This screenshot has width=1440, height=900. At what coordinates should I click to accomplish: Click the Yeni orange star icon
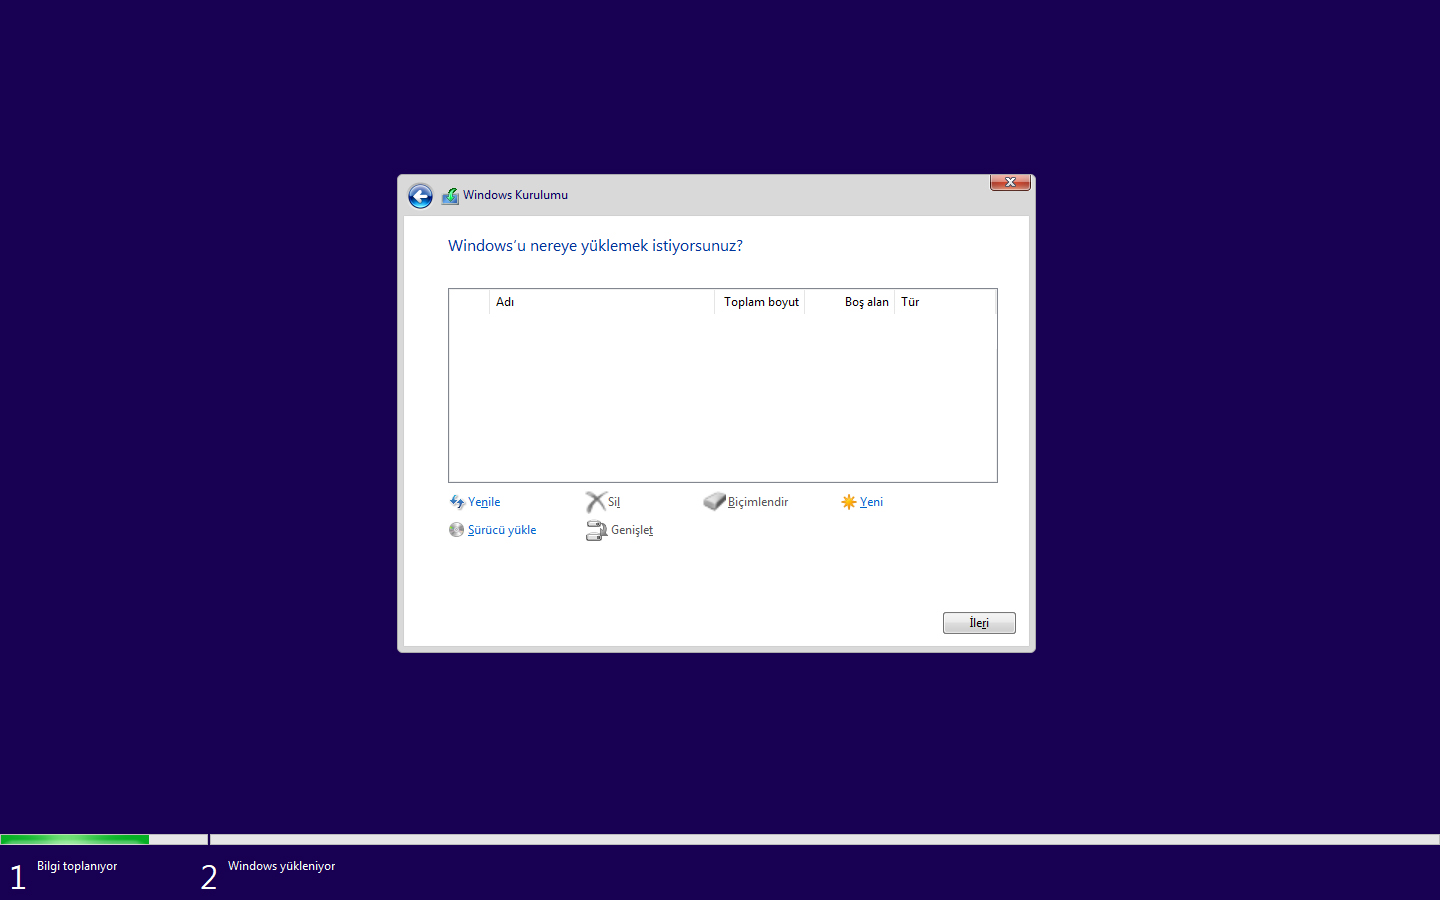point(849,502)
